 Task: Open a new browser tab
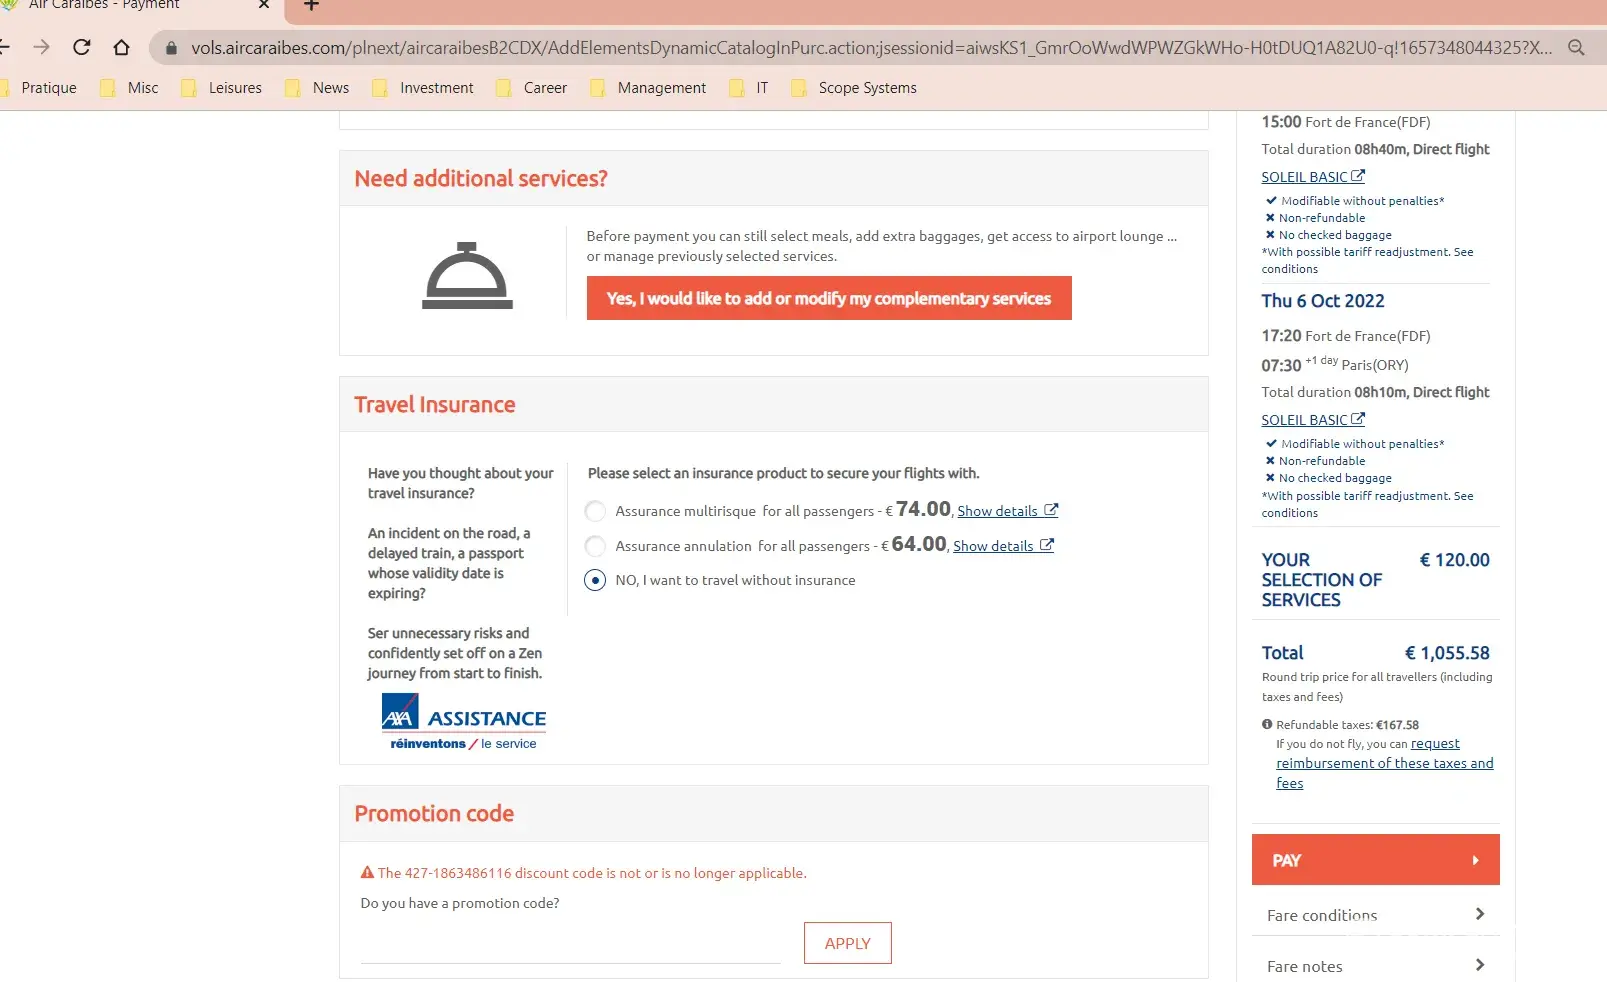coord(311,5)
